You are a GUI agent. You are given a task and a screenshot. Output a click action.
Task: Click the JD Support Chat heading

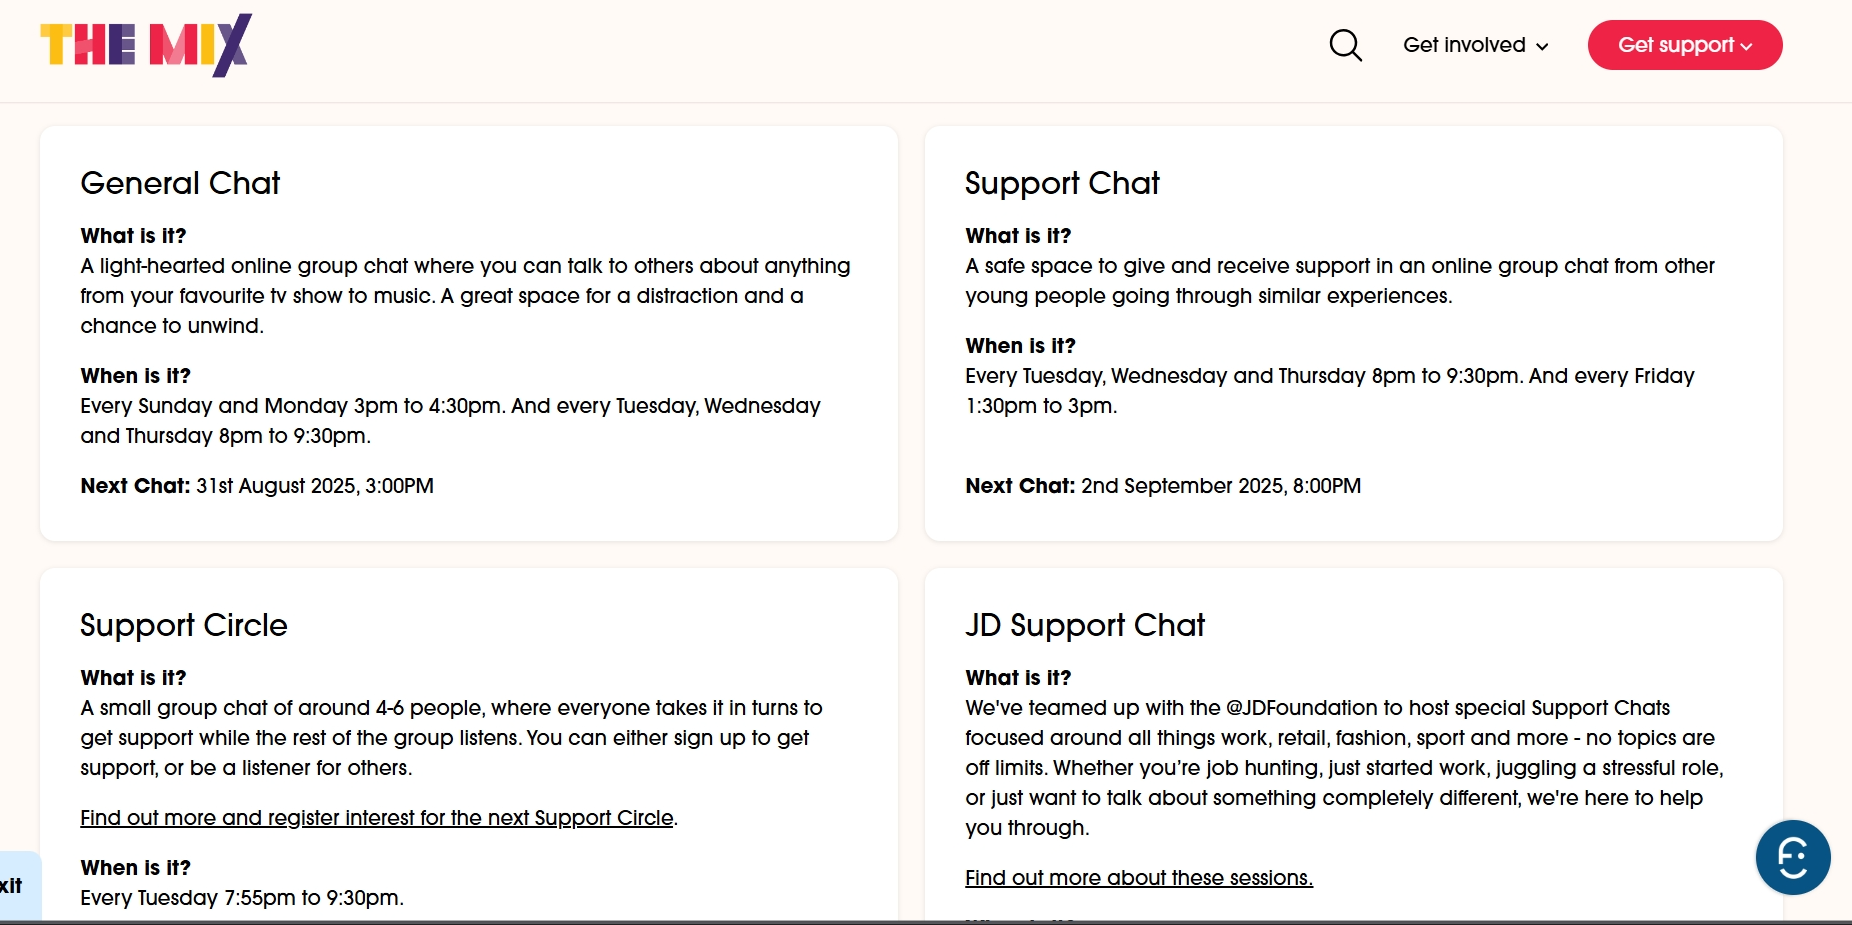point(1085,625)
